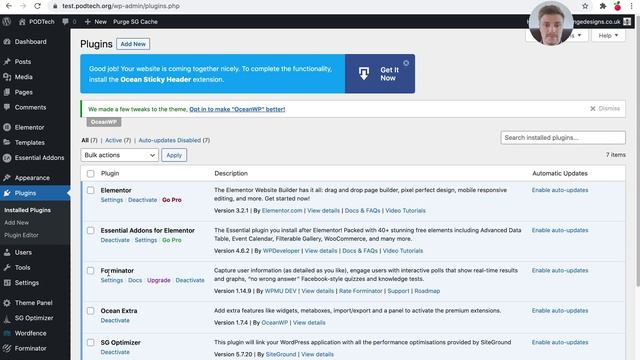
Task: Open the Essential Addons icon in sidebar
Action: [x=7, y=158]
